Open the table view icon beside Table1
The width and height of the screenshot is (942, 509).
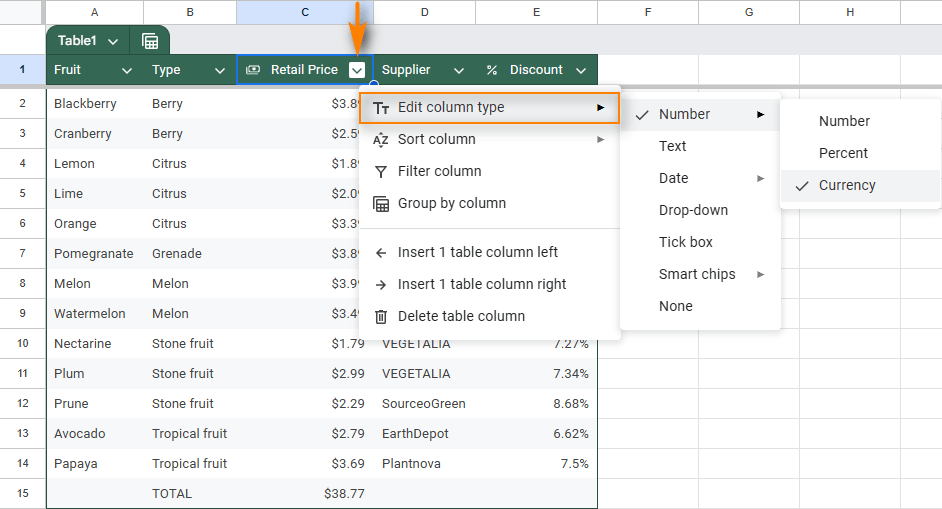(x=150, y=41)
